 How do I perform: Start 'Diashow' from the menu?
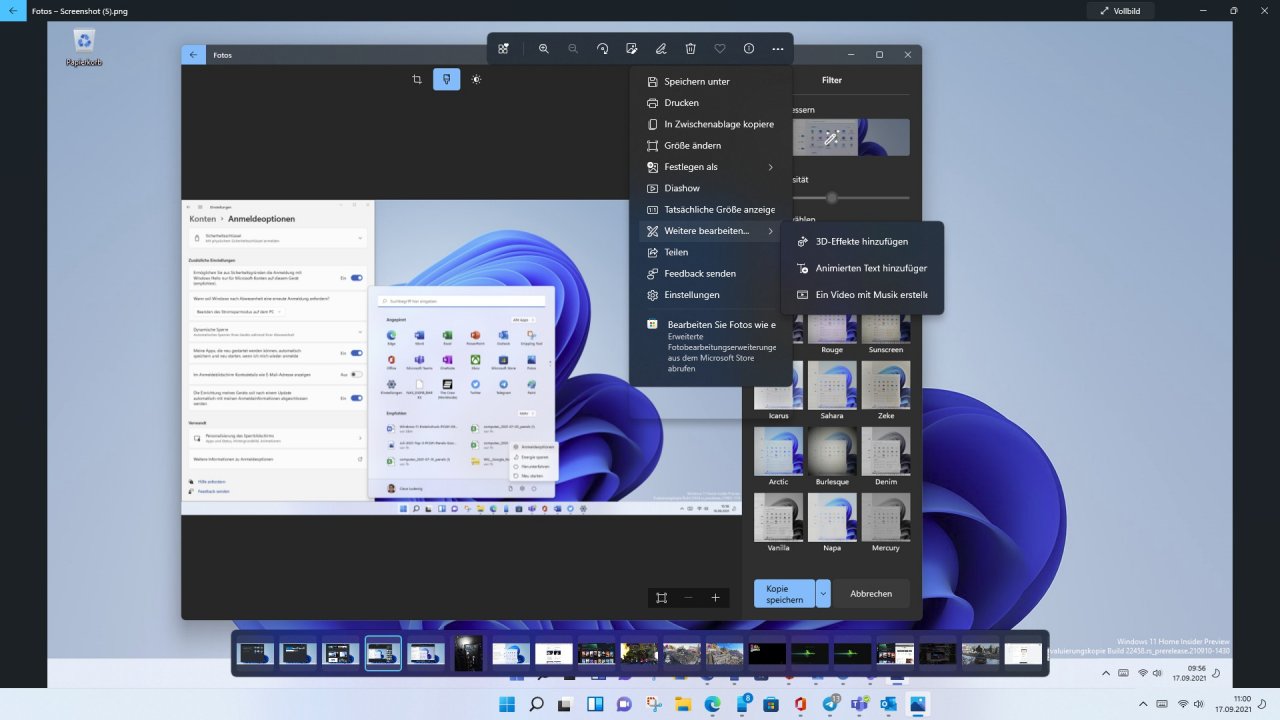711,188
